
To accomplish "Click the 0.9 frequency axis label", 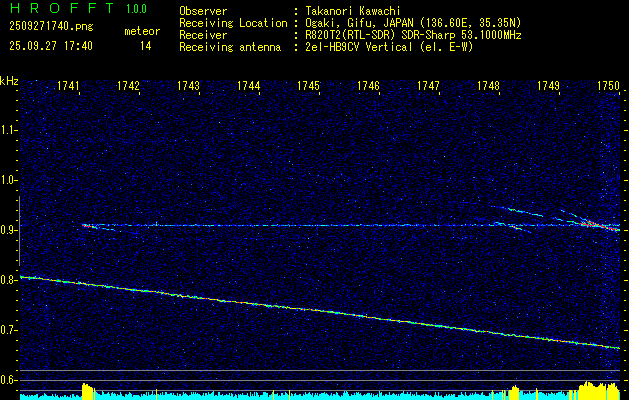I will 9,230.
